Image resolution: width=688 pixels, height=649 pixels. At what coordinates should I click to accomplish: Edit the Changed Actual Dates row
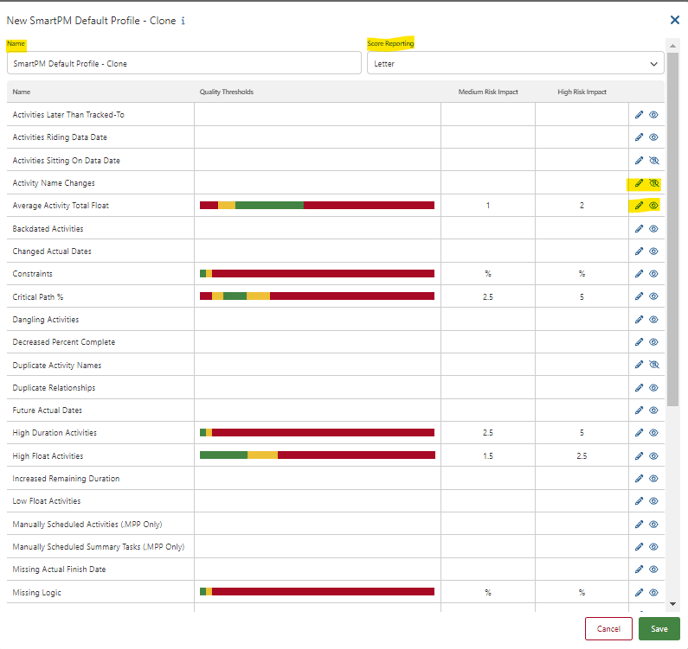point(639,251)
